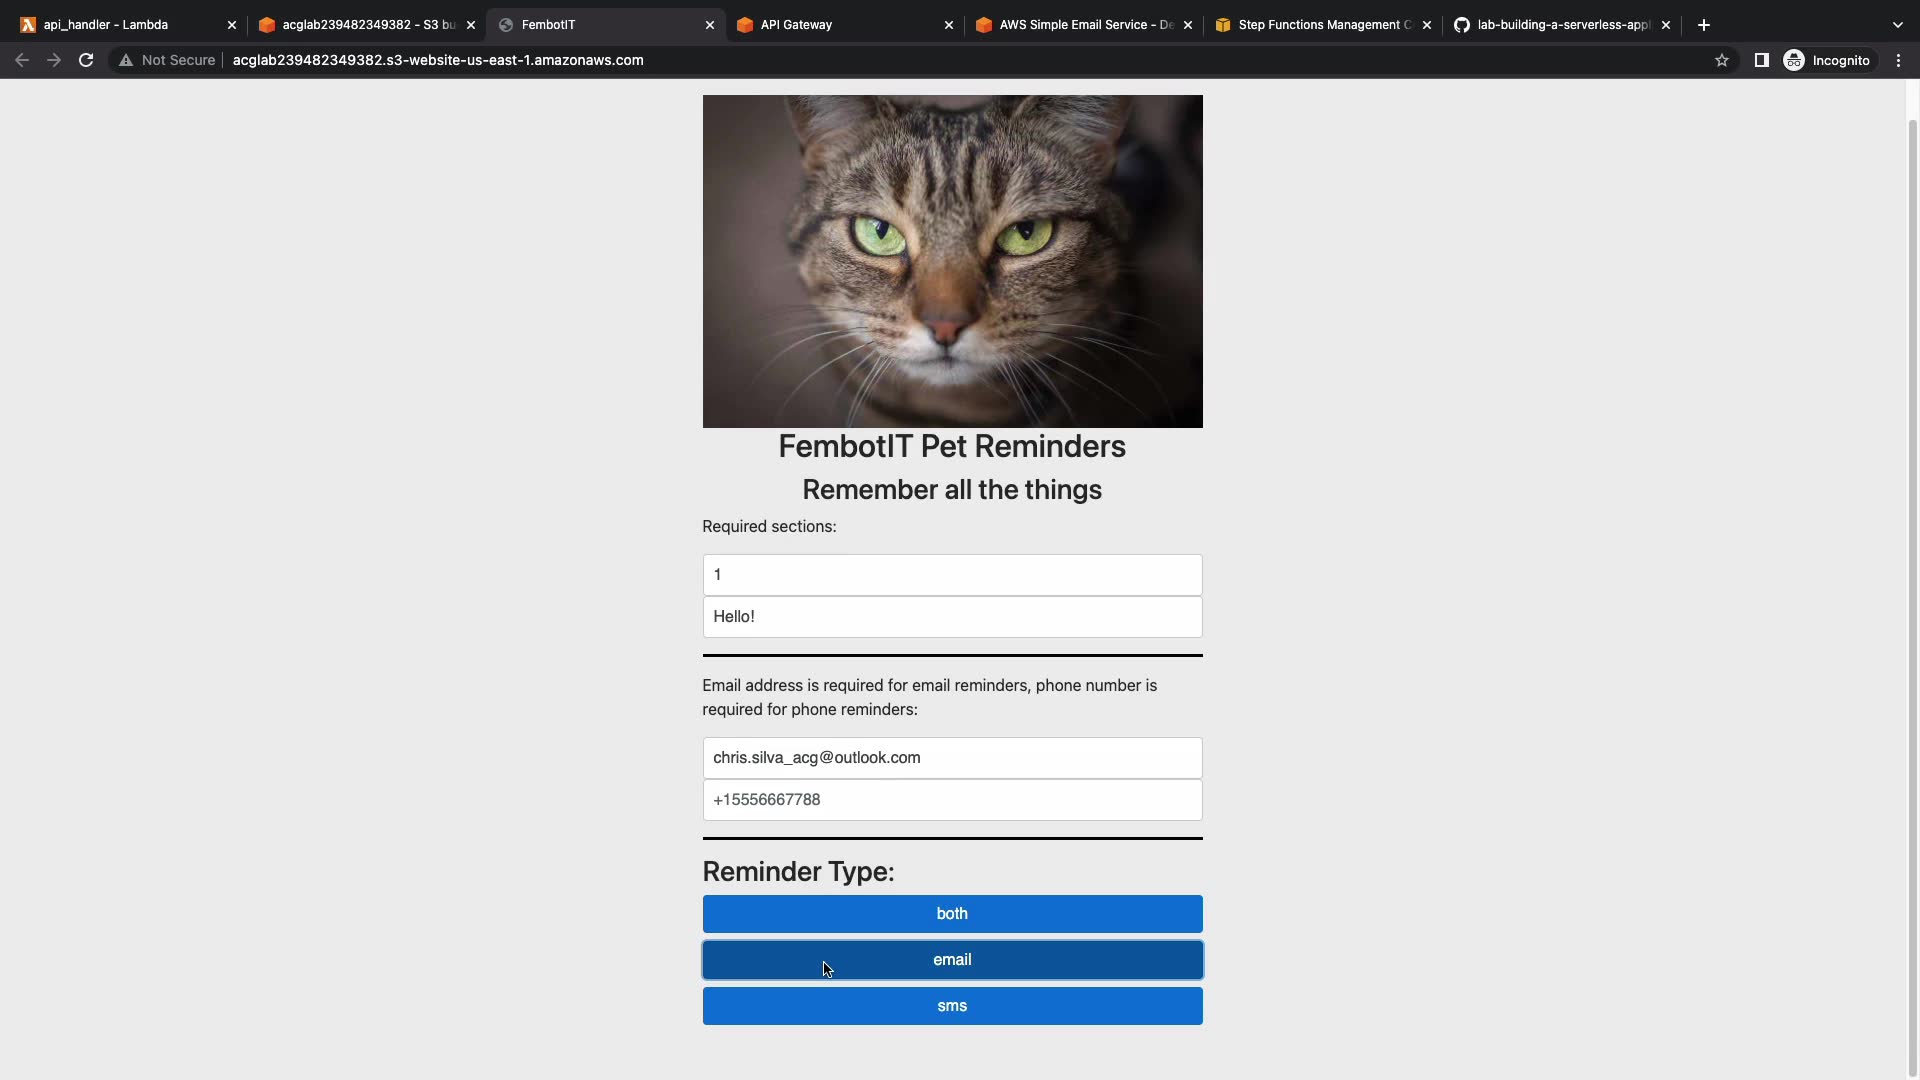Click the message field containing Hello!
The image size is (1920, 1080).
point(952,617)
